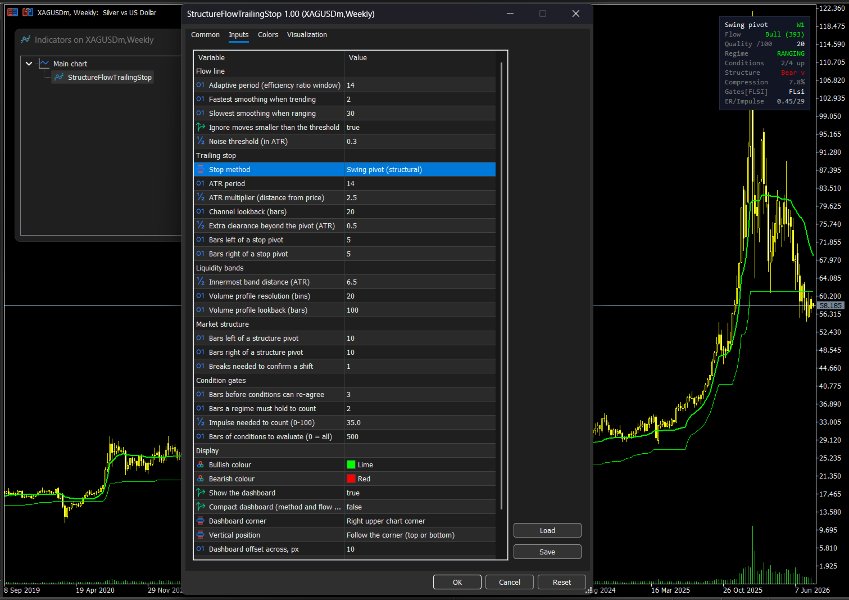Edit the Impulse needed value 35.0
Screen dimensions: 849x600
420,422
